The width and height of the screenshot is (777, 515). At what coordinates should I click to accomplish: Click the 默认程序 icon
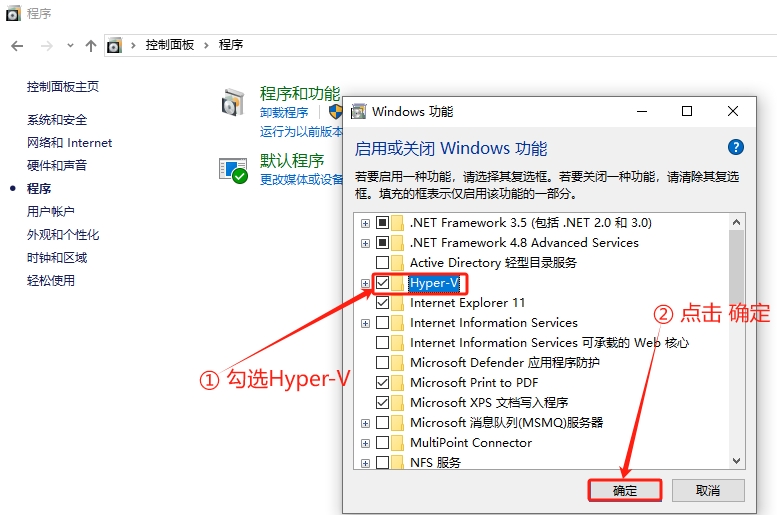pyautogui.click(x=233, y=170)
